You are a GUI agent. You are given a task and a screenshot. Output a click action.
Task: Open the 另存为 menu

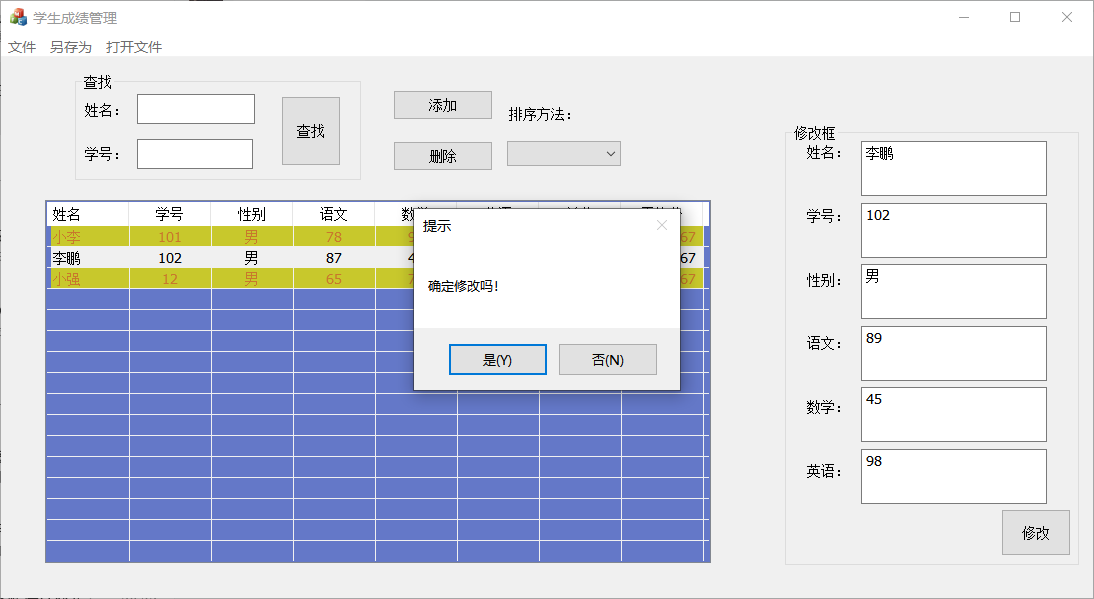pyautogui.click(x=70, y=47)
